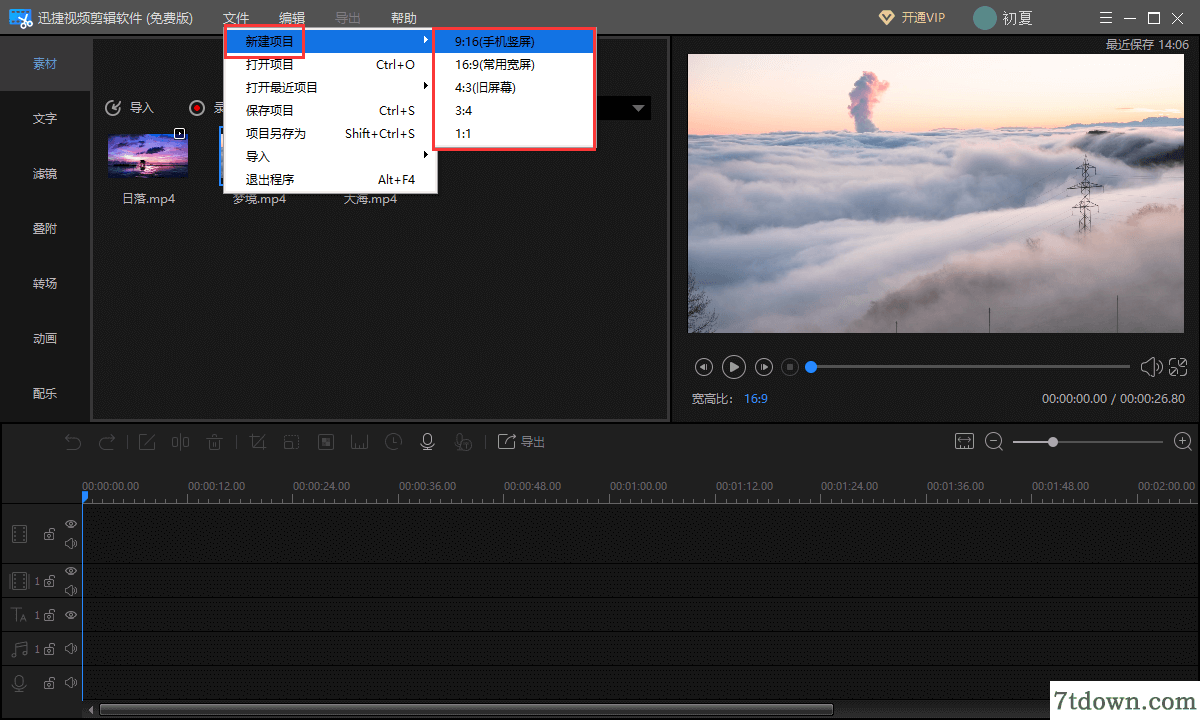Click the mosaic icon in timeline toolbar

tap(325, 442)
